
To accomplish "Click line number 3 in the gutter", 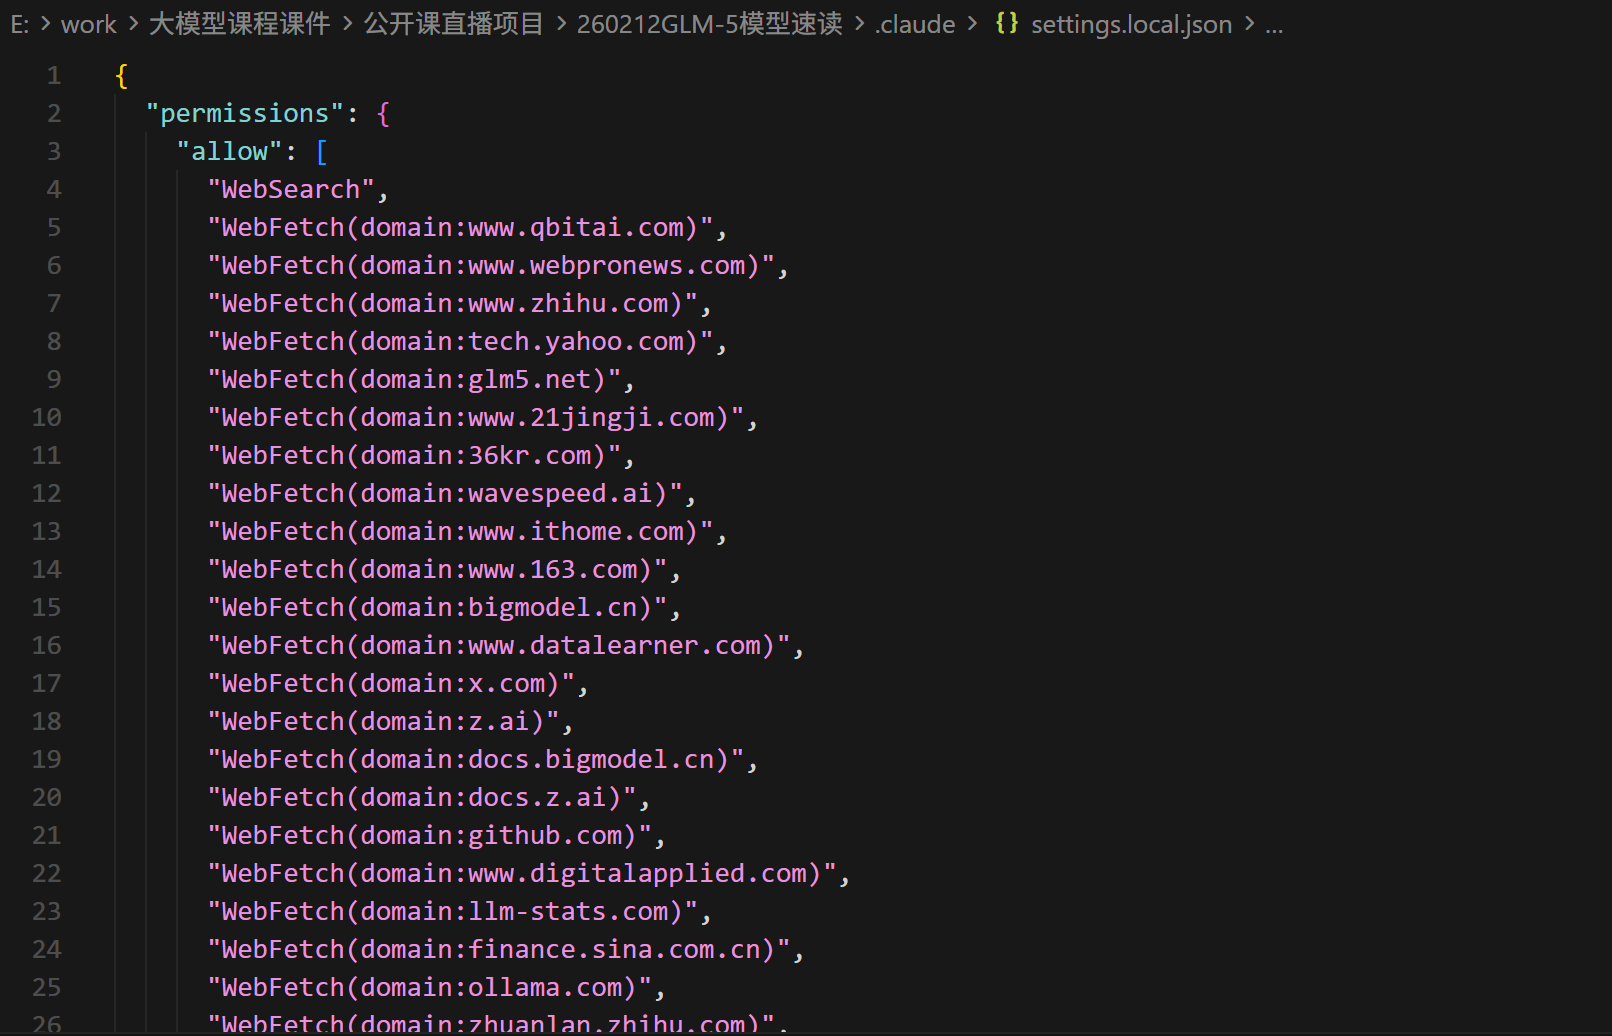I will click(54, 152).
